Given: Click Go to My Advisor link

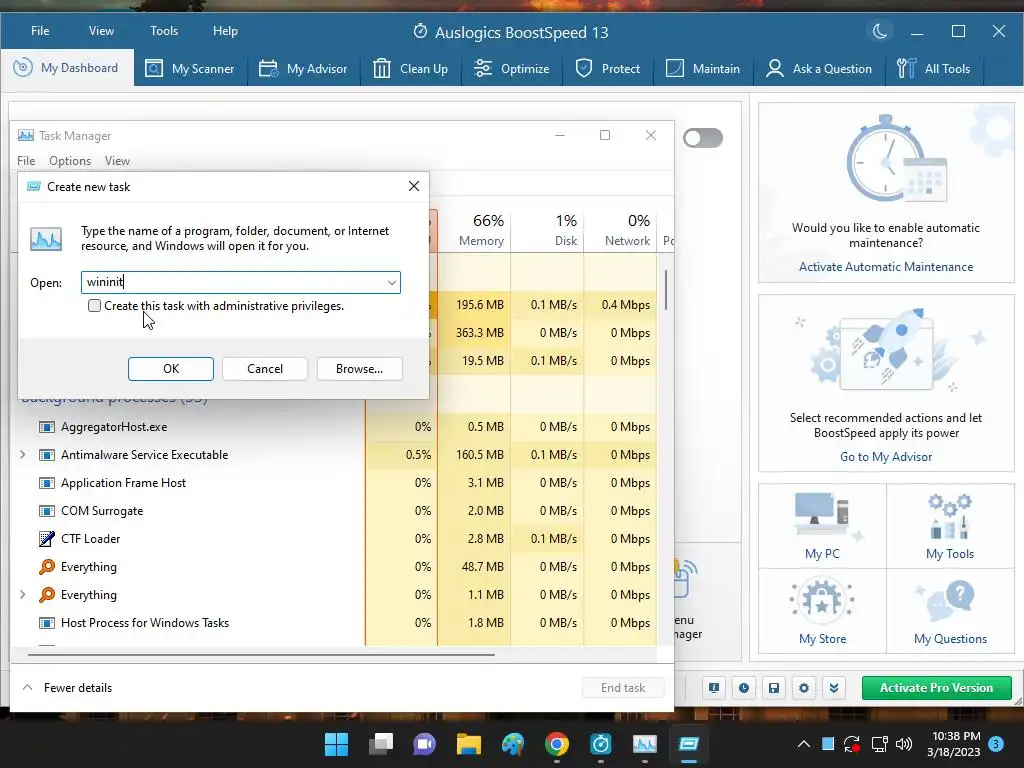Looking at the screenshot, I should coord(886,456).
